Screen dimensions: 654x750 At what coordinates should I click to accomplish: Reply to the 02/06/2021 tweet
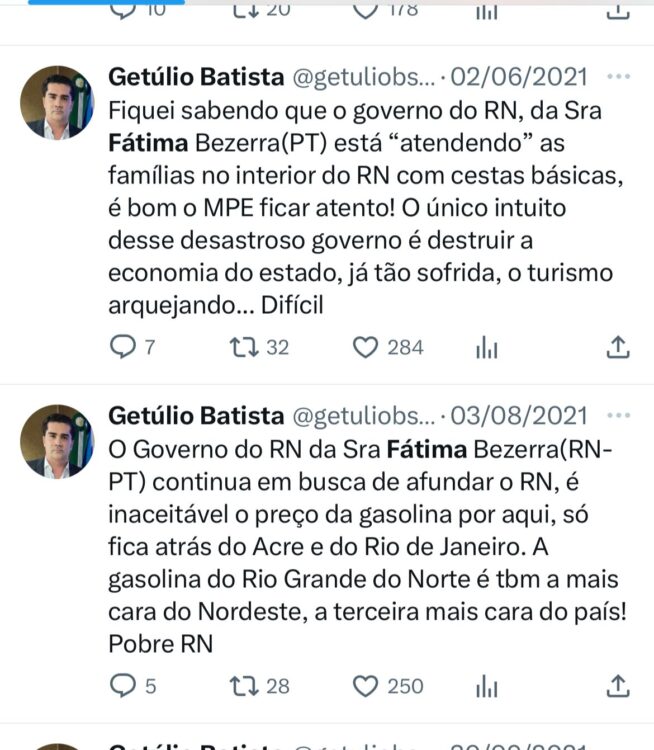tap(122, 347)
